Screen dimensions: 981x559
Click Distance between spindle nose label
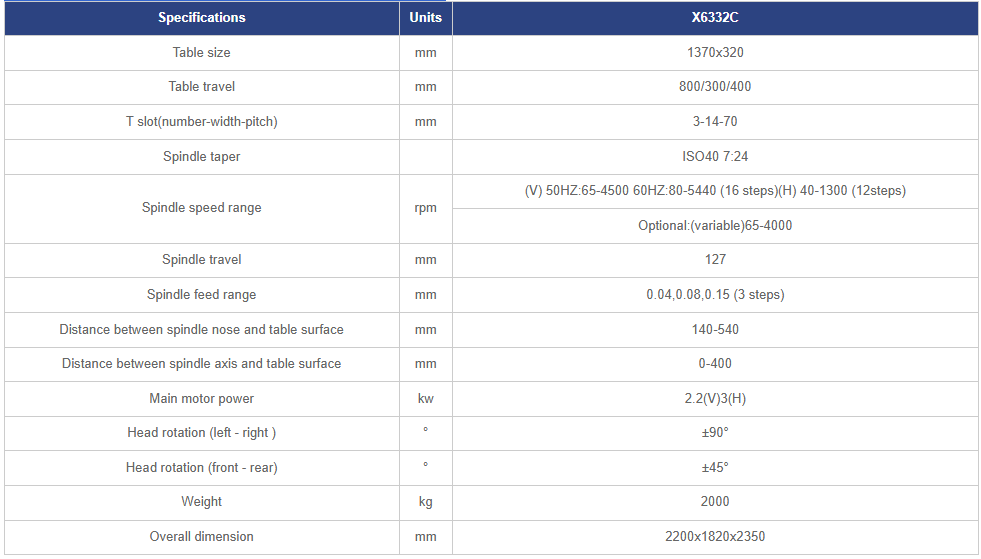tap(201, 330)
